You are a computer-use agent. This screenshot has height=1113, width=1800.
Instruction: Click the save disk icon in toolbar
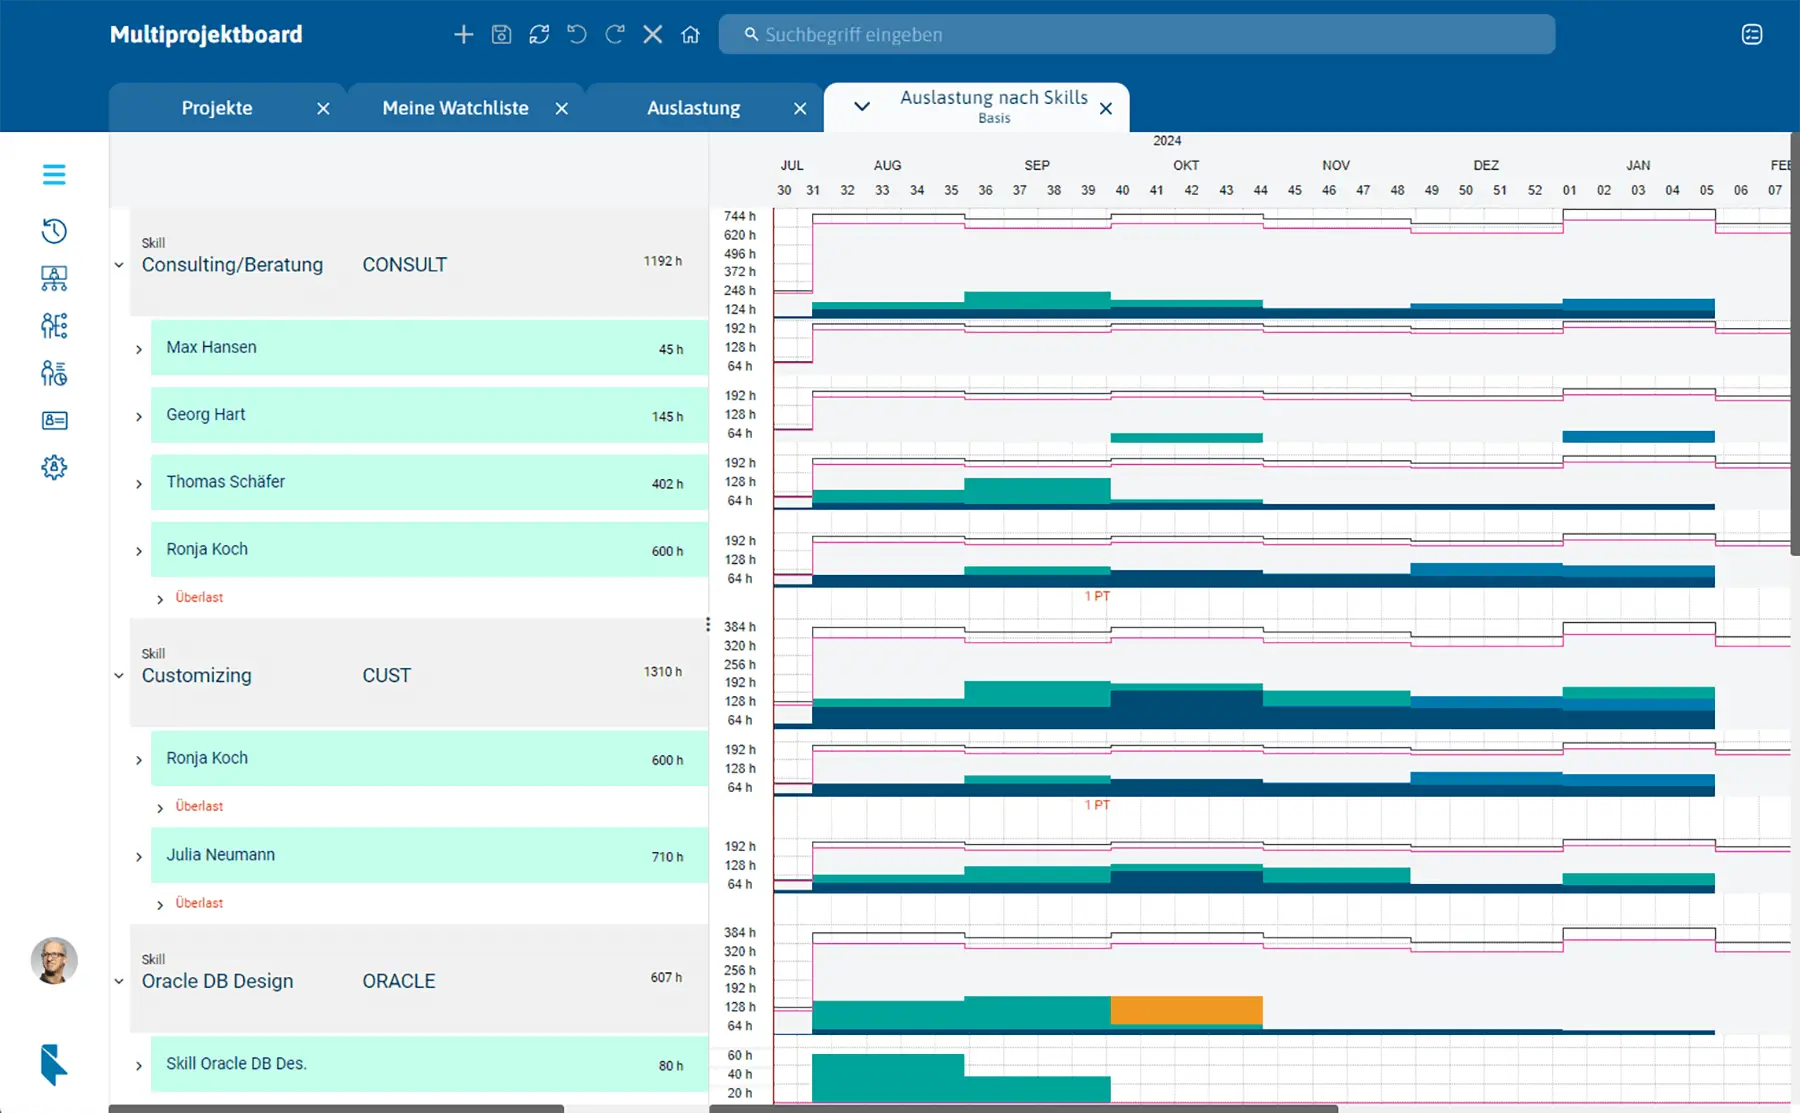[501, 35]
